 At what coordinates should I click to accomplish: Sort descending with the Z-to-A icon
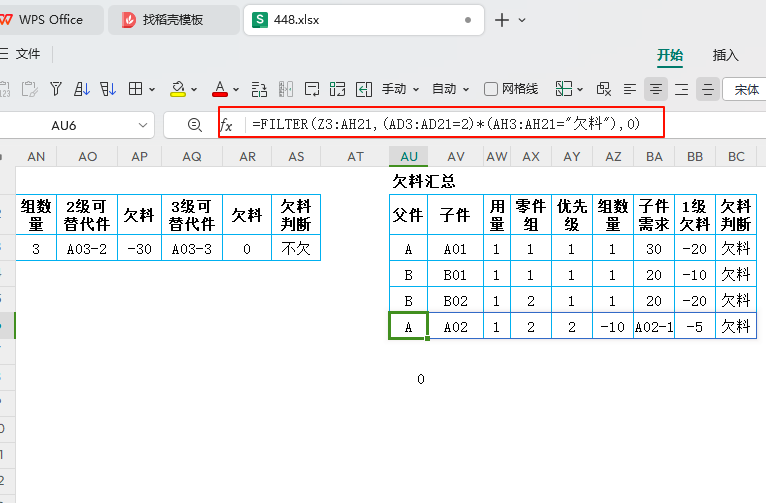pos(107,89)
